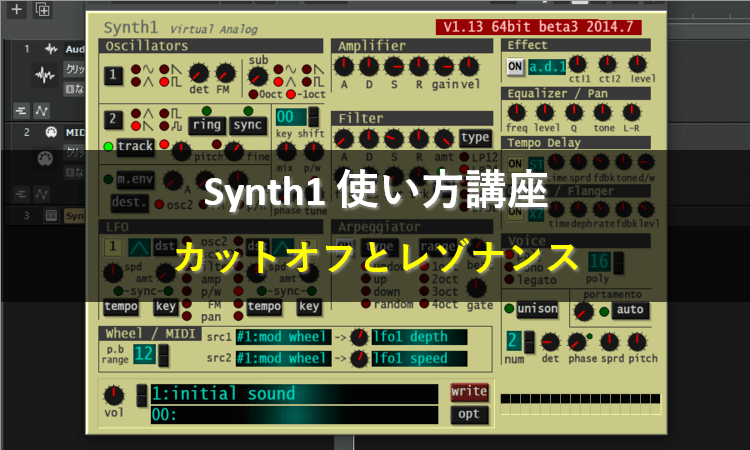Viewport: 750px width, 450px height.
Task: Enable the oscillator ring modulation button
Action: pos(206,125)
